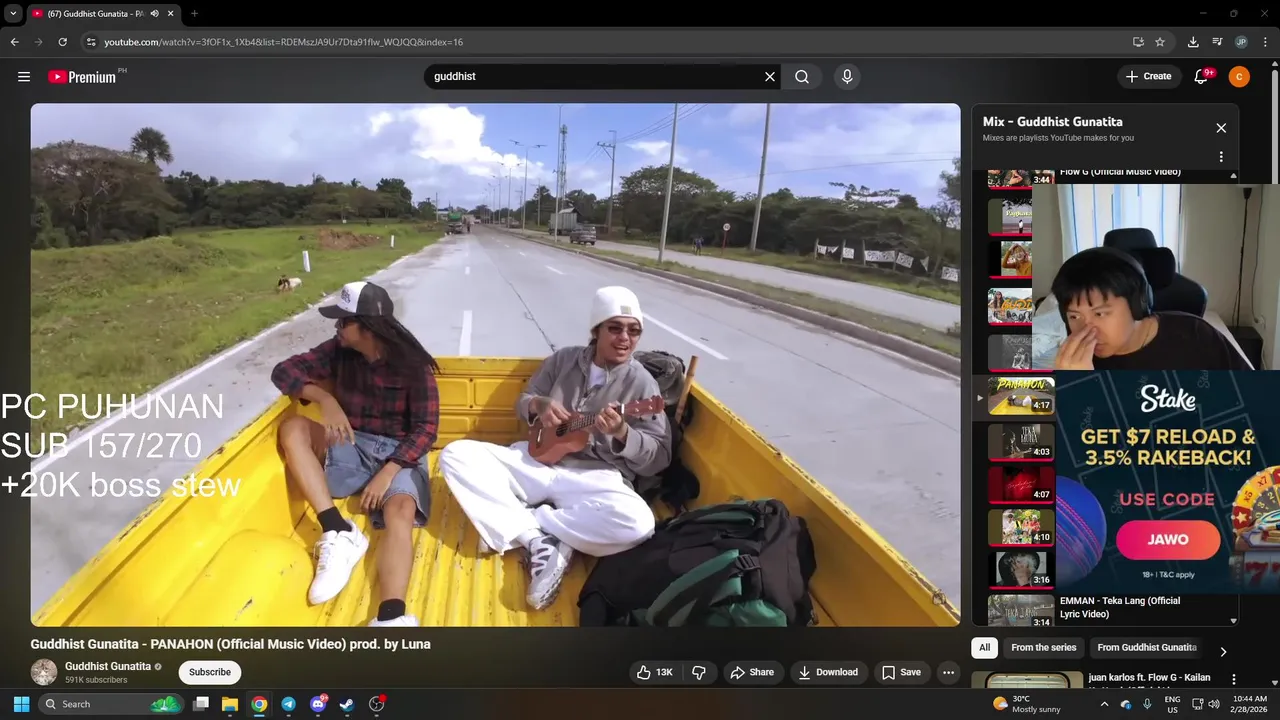Viewport: 1280px width, 720px height.
Task: Open the YouTube guide hamburger menu
Action: point(24,77)
